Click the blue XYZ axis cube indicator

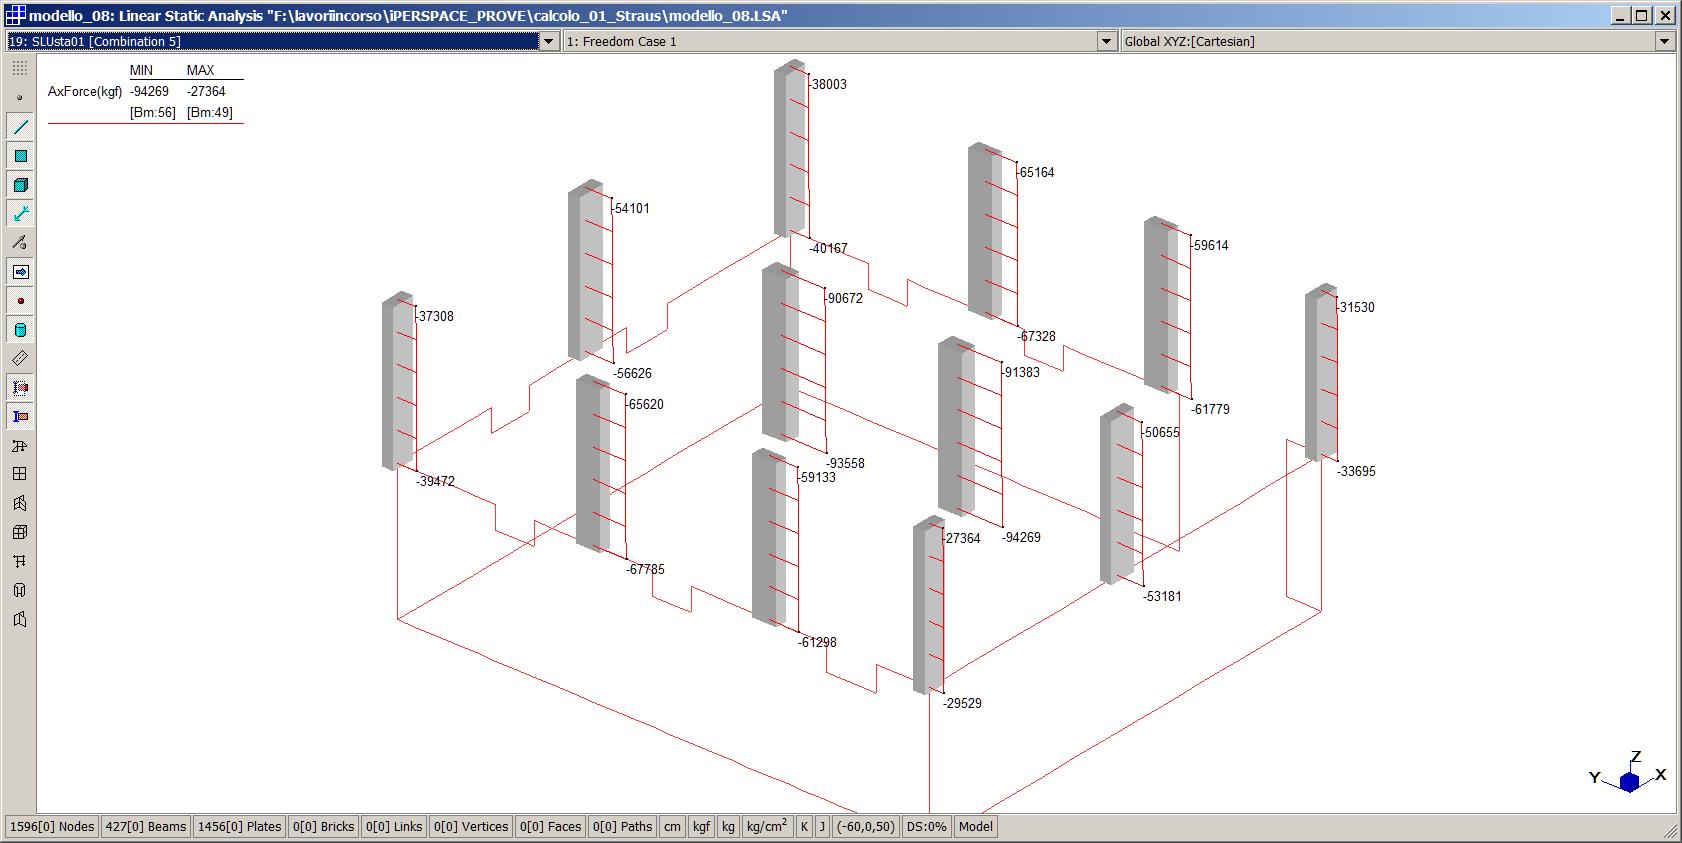point(1629,781)
